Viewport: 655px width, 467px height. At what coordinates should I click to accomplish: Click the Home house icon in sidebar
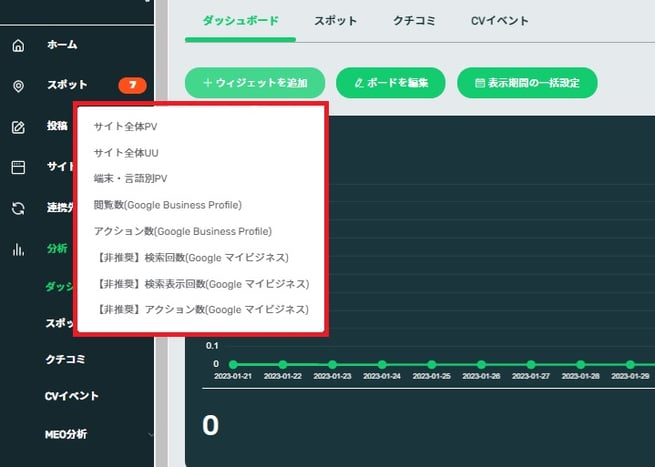click(x=18, y=45)
